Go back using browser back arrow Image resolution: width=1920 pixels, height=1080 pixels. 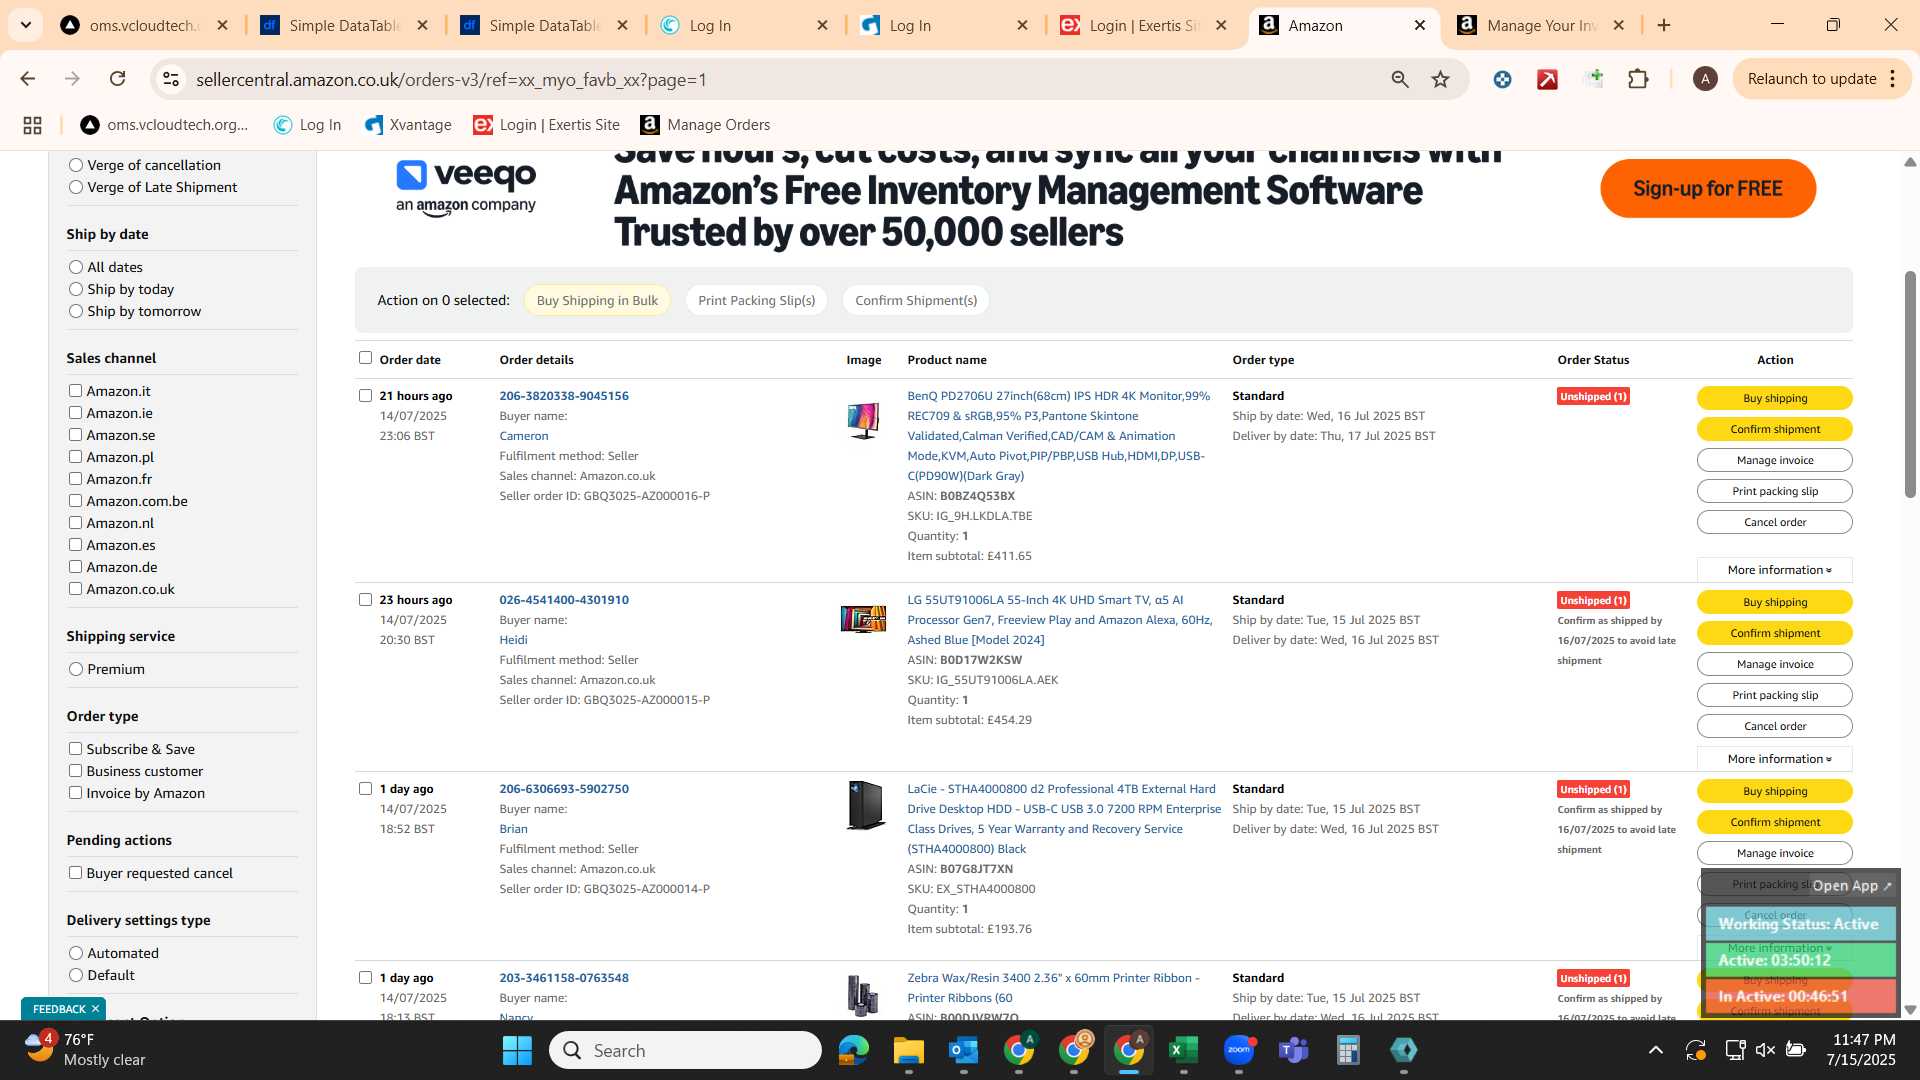click(x=28, y=79)
